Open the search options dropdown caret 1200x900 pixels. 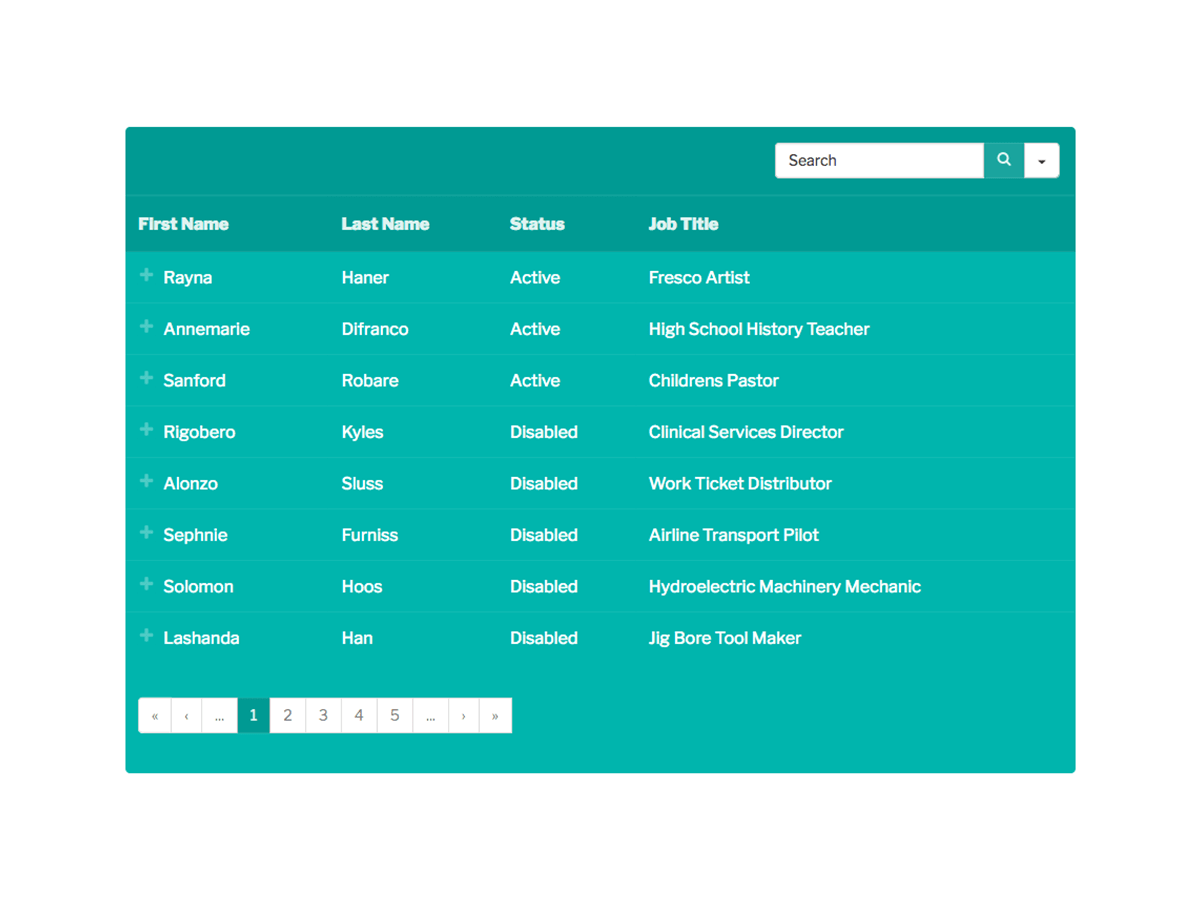[1041, 161]
